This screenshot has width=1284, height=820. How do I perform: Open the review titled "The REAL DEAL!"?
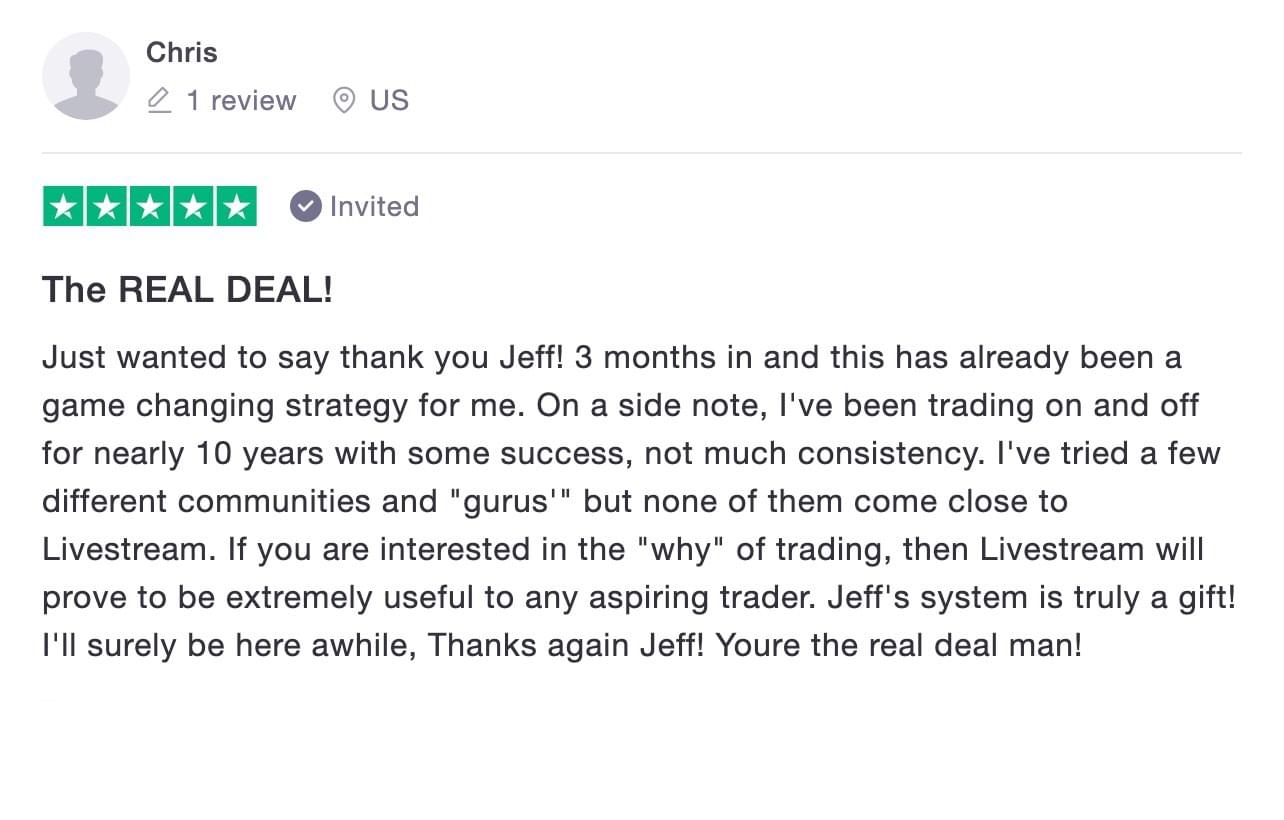coord(187,290)
